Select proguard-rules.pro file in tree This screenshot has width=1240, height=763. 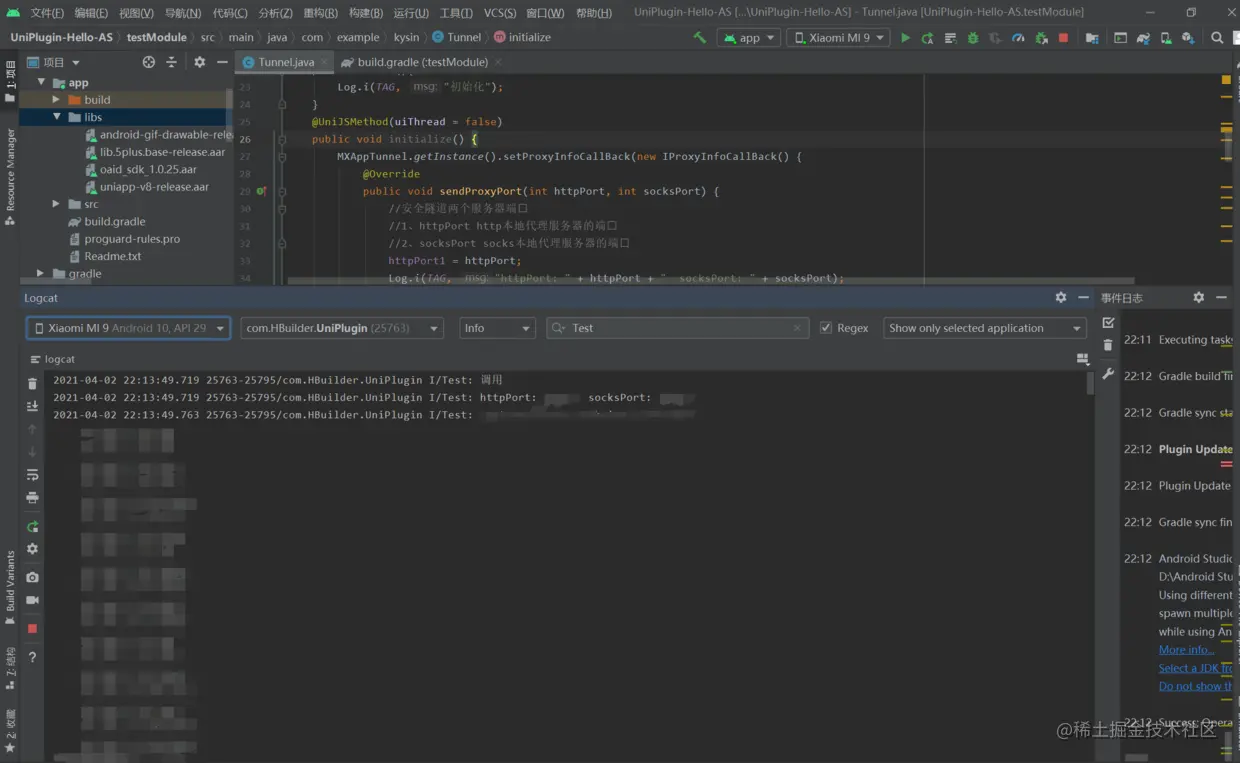pos(132,239)
